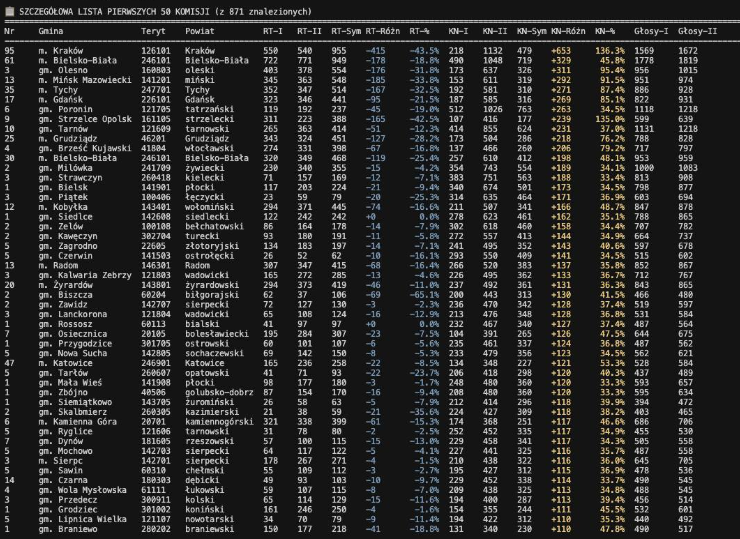Click the powiat 'rzeszowski' in the Dynów row
Viewport: 740px width, 539px height.
(210, 441)
